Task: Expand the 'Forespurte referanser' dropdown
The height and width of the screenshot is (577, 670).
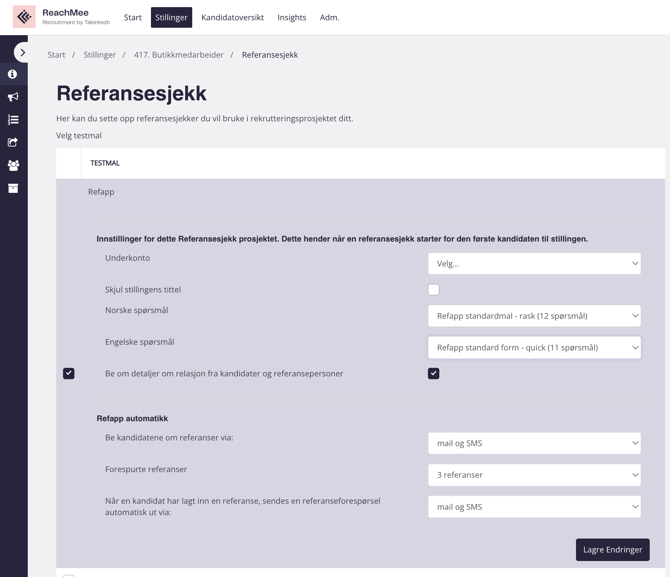Action: tap(534, 475)
